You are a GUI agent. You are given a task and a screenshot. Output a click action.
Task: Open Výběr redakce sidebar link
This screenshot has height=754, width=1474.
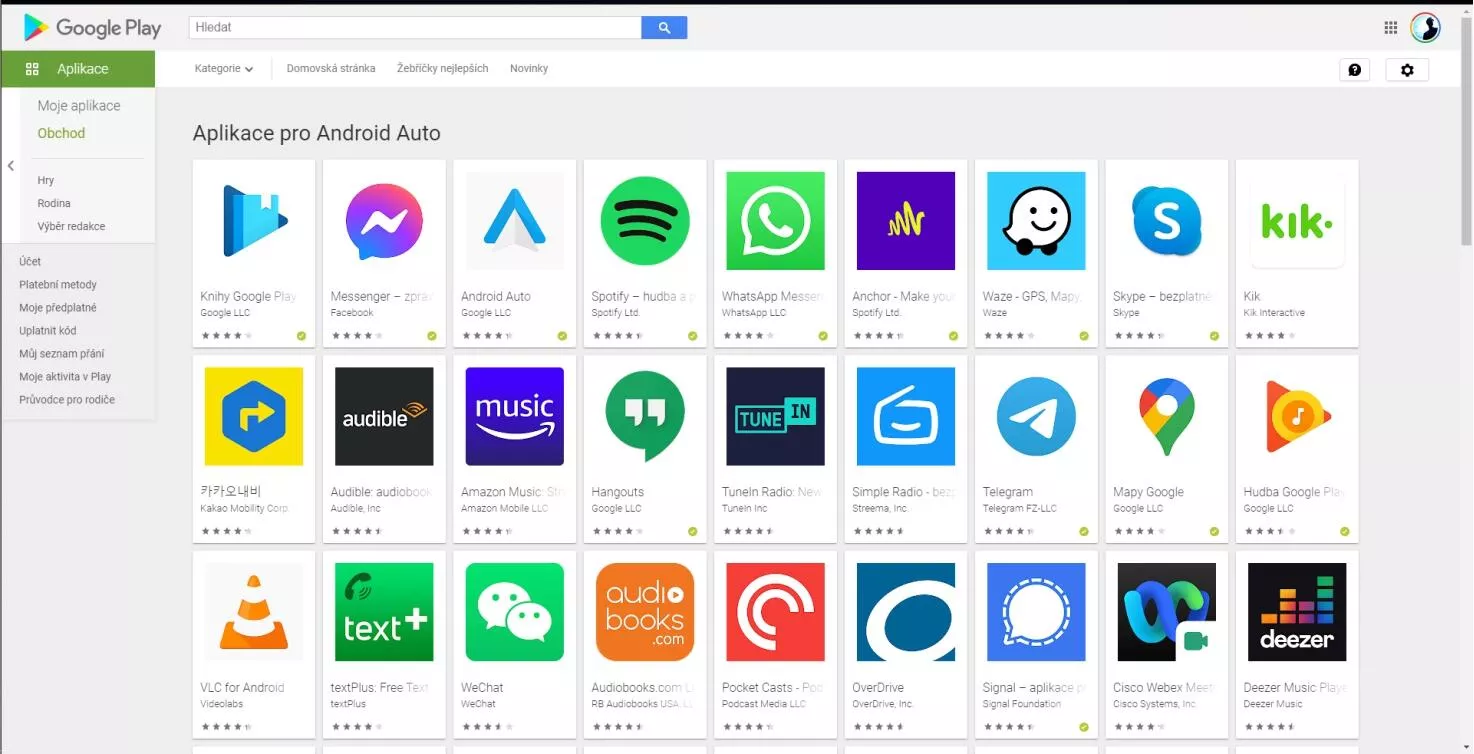point(71,227)
